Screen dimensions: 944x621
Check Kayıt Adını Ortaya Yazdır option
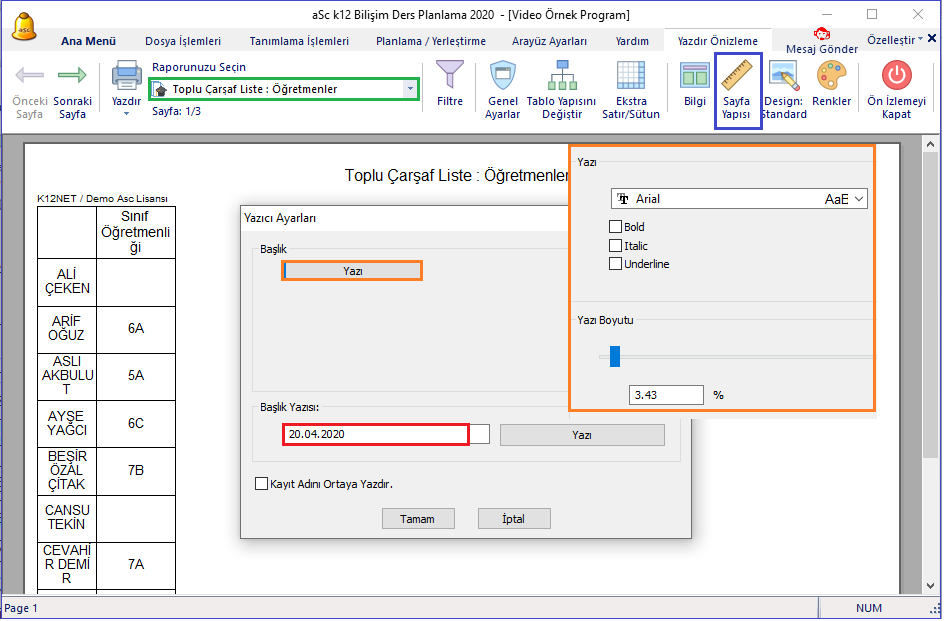261,484
